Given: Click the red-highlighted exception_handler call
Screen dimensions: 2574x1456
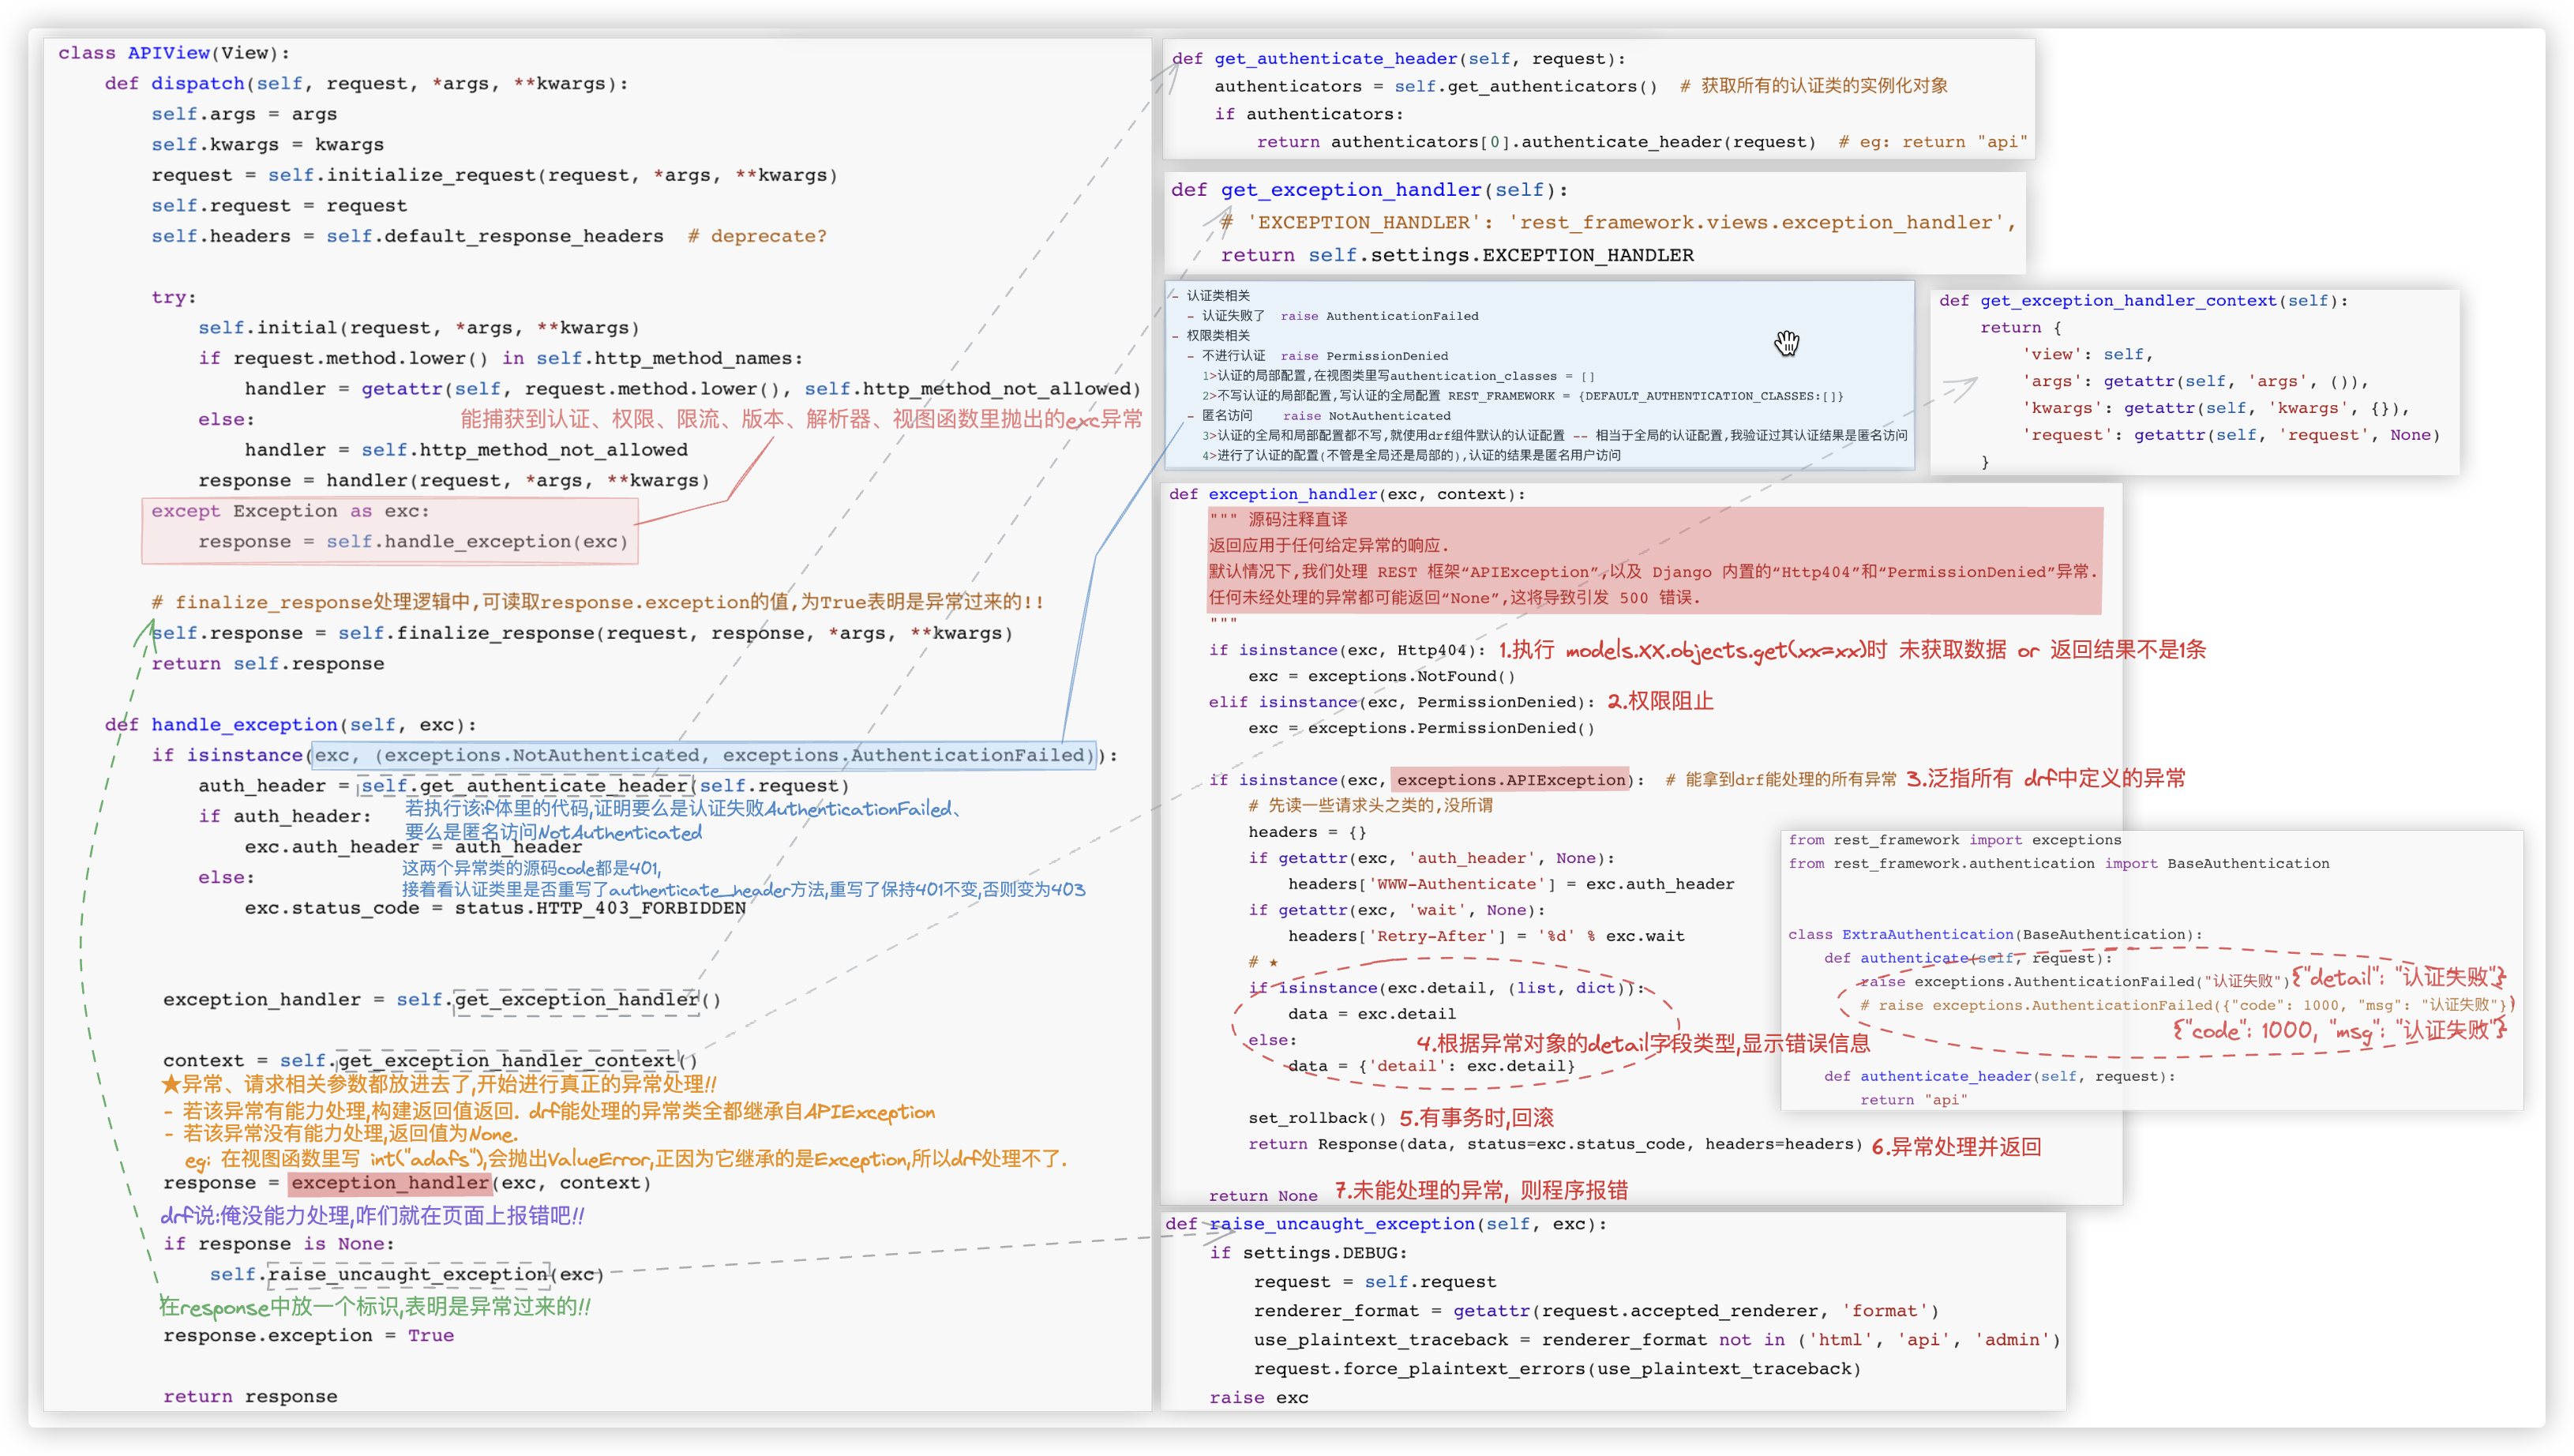Looking at the screenshot, I should coord(390,1183).
